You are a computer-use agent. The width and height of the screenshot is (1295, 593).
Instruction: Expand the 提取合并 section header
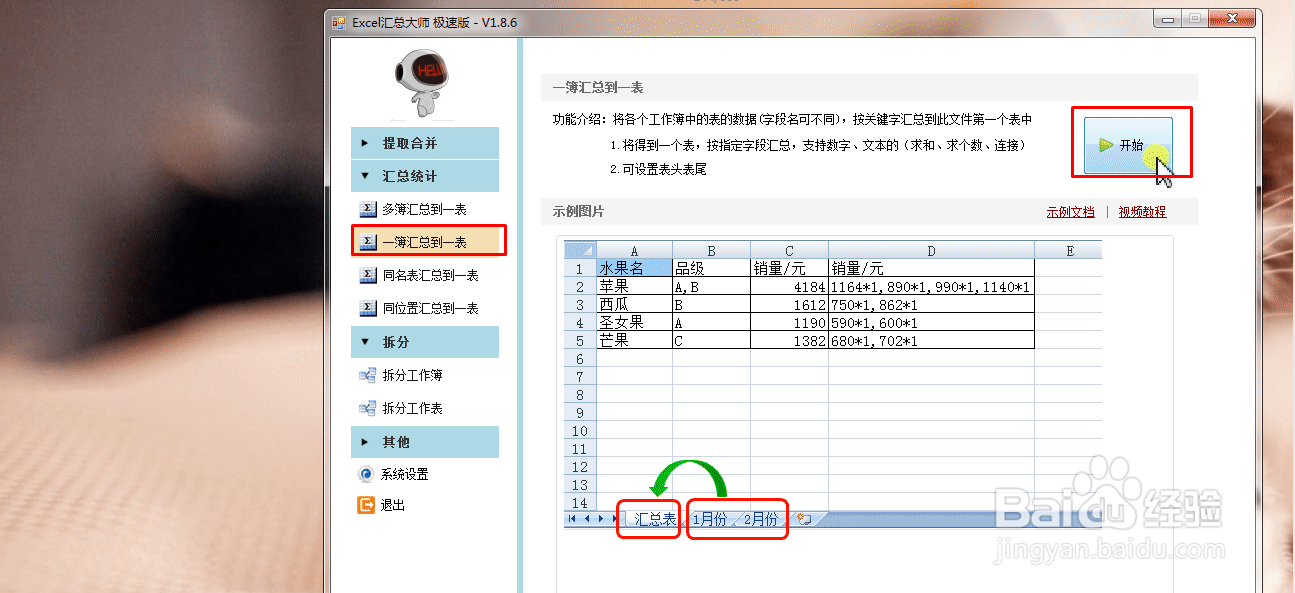coord(425,143)
